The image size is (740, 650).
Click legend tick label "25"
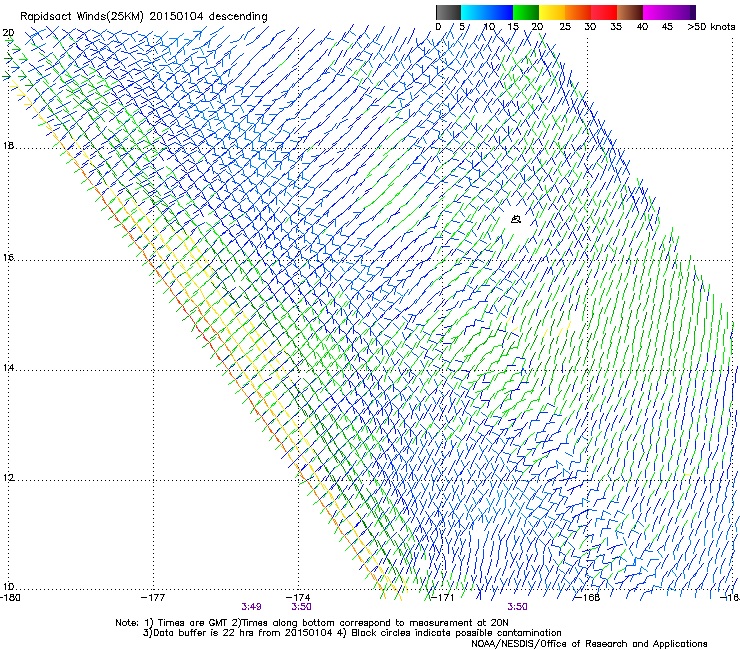[x=565, y=27]
